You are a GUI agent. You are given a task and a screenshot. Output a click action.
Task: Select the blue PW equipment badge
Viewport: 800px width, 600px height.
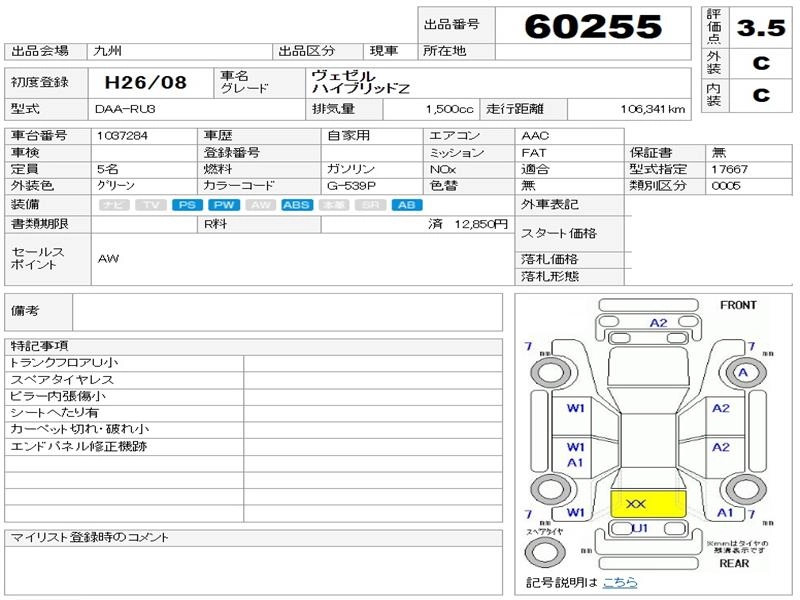(224, 205)
